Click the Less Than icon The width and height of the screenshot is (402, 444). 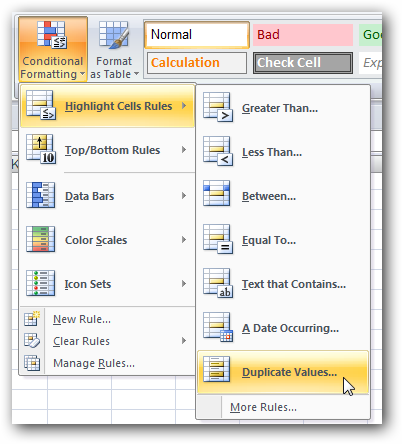pos(218,151)
